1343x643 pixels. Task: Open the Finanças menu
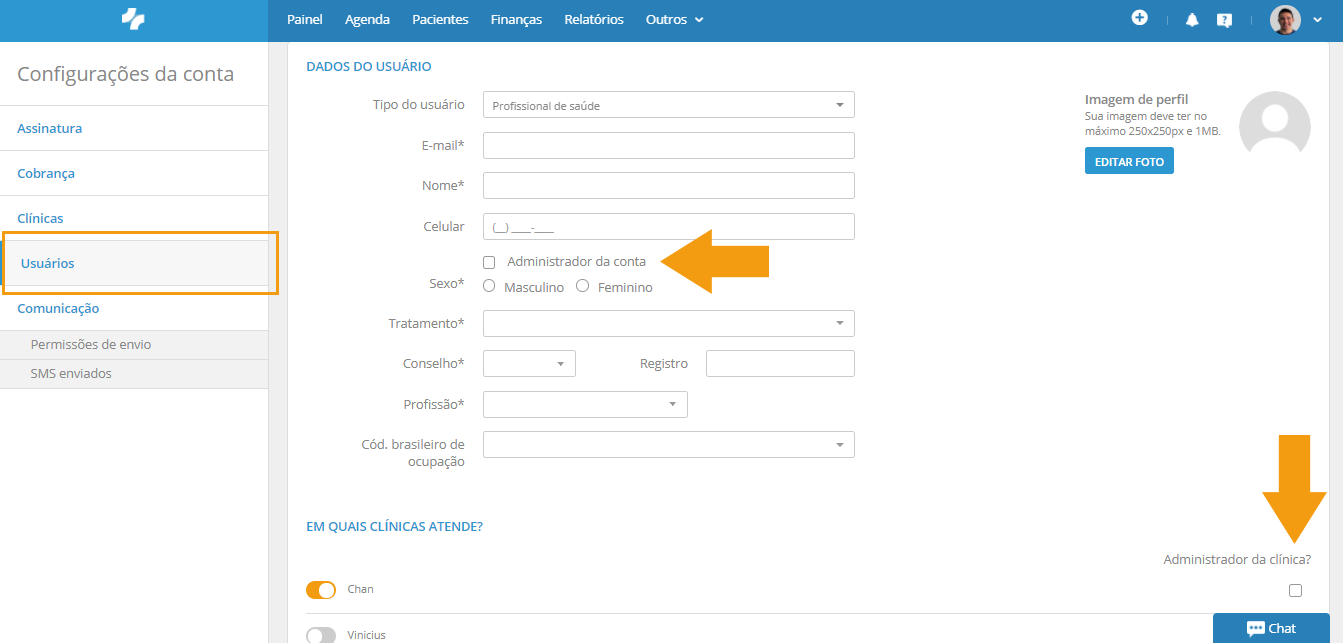coord(516,19)
